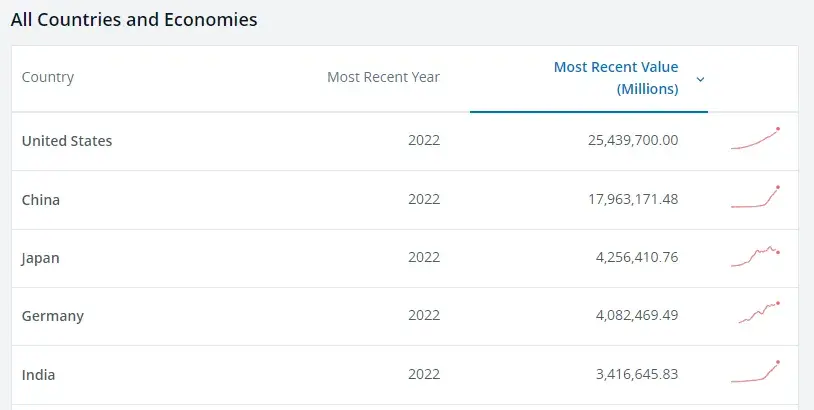
Task: Sort by Most Recent Year column header
Action: (383, 78)
